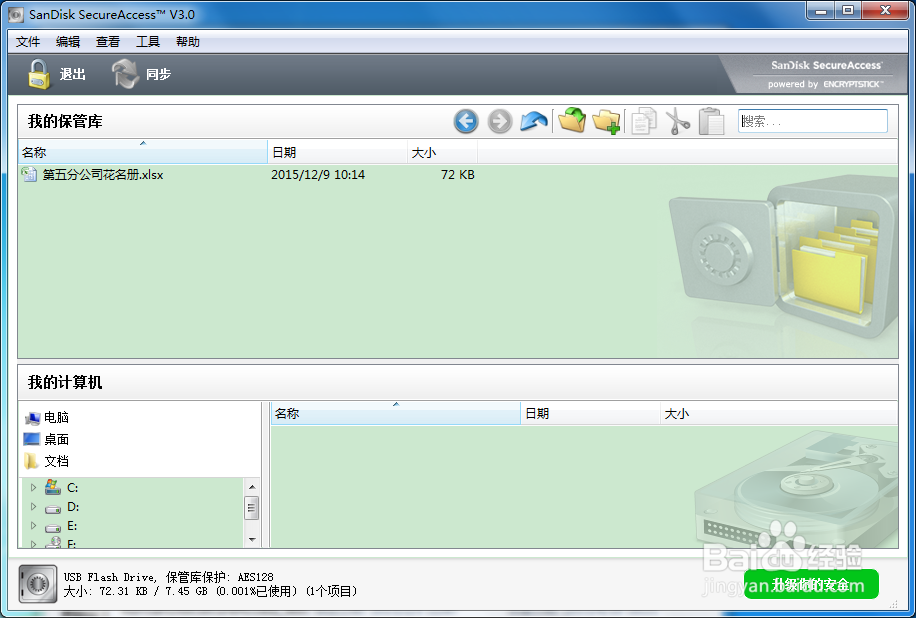Minimize the SecureAccess window

(821, 10)
